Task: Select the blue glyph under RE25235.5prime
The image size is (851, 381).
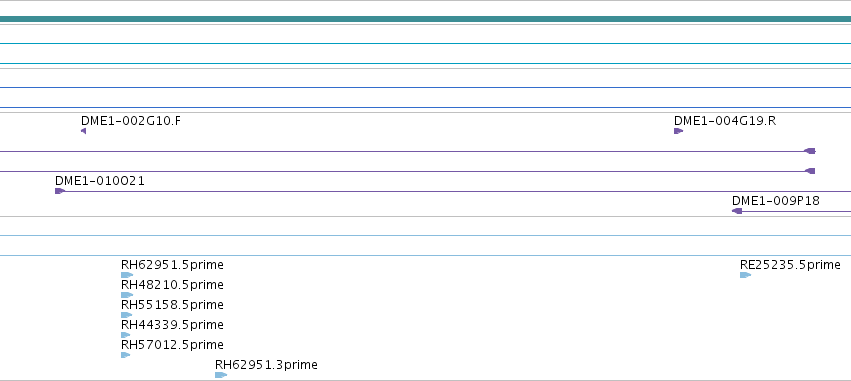Action: [745, 275]
